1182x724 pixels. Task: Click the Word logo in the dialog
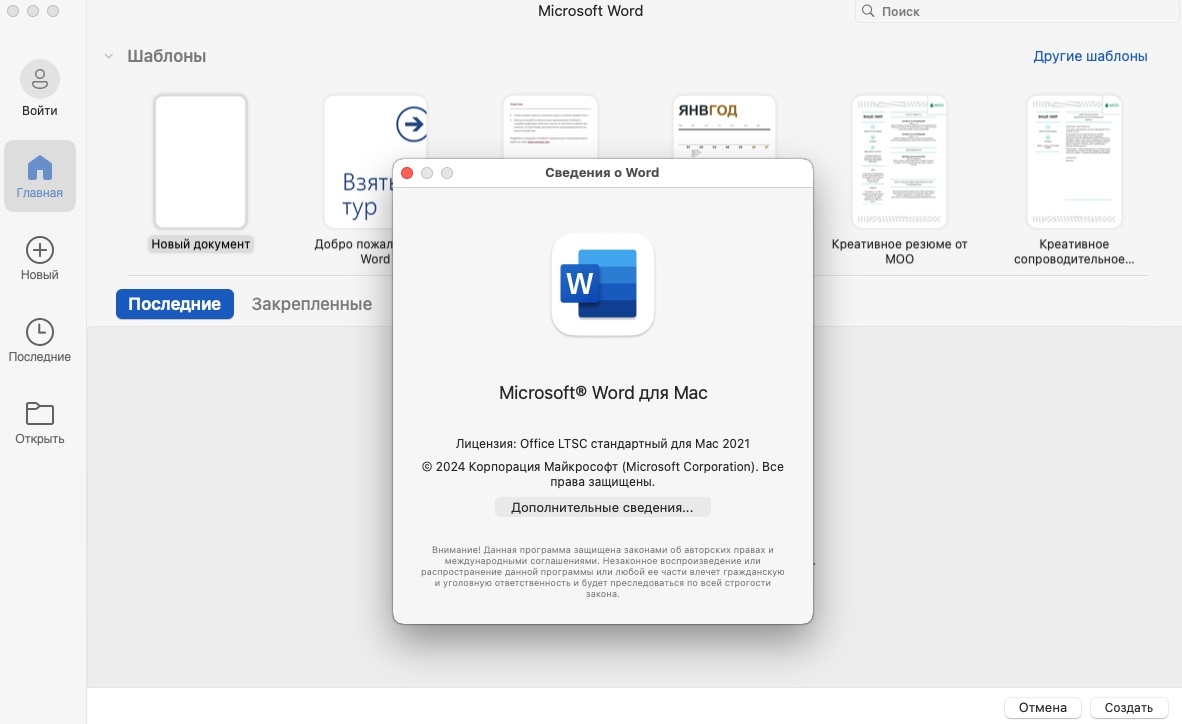[x=602, y=284]
